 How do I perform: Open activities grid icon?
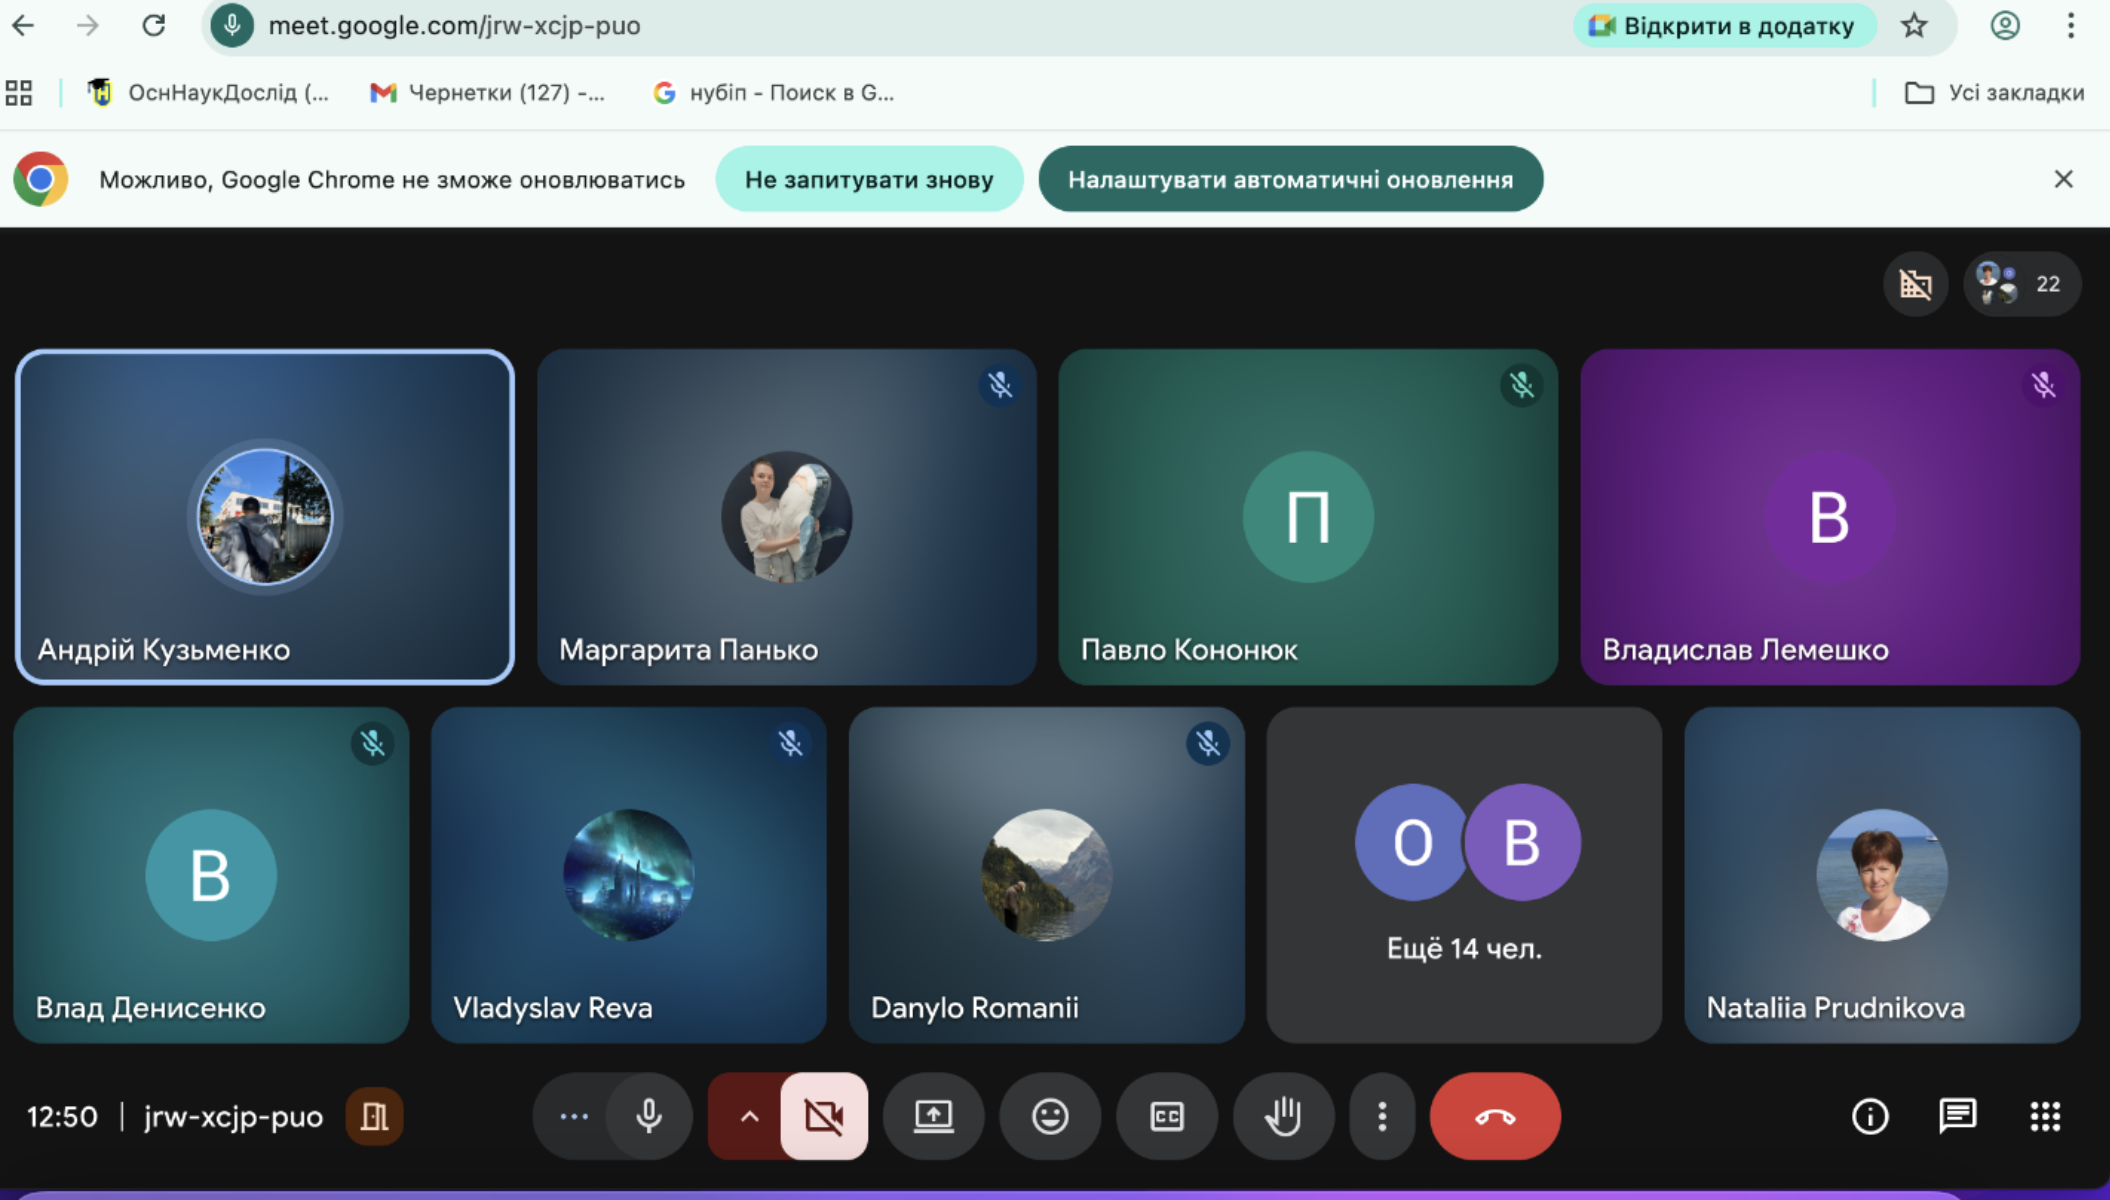pyautogui.click(x=2045, y=1116)
